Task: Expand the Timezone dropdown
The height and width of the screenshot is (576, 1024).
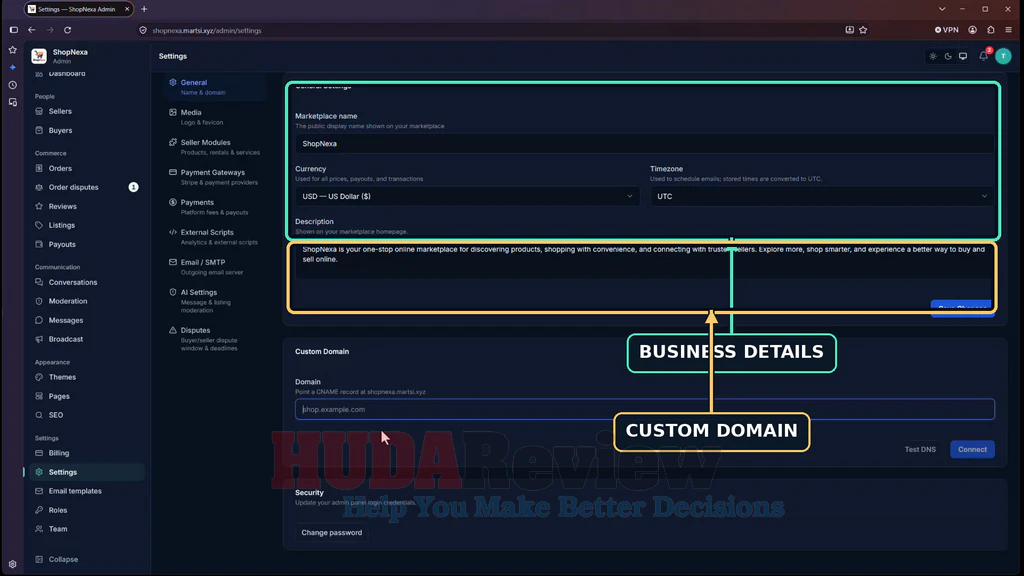Action: click(822, 197)
